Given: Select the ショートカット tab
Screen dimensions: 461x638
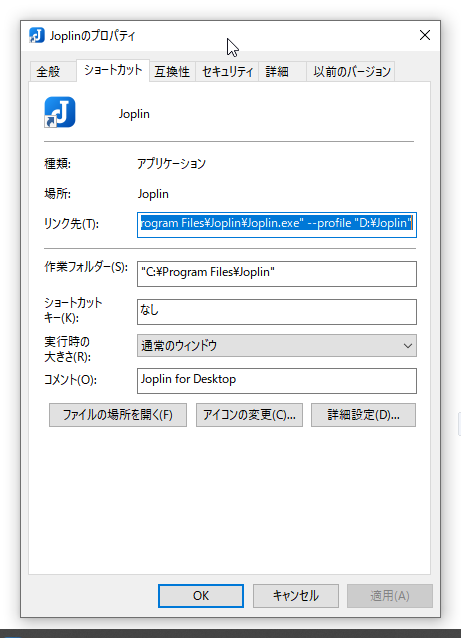Looking at the screenshot, I should [113, 70].
